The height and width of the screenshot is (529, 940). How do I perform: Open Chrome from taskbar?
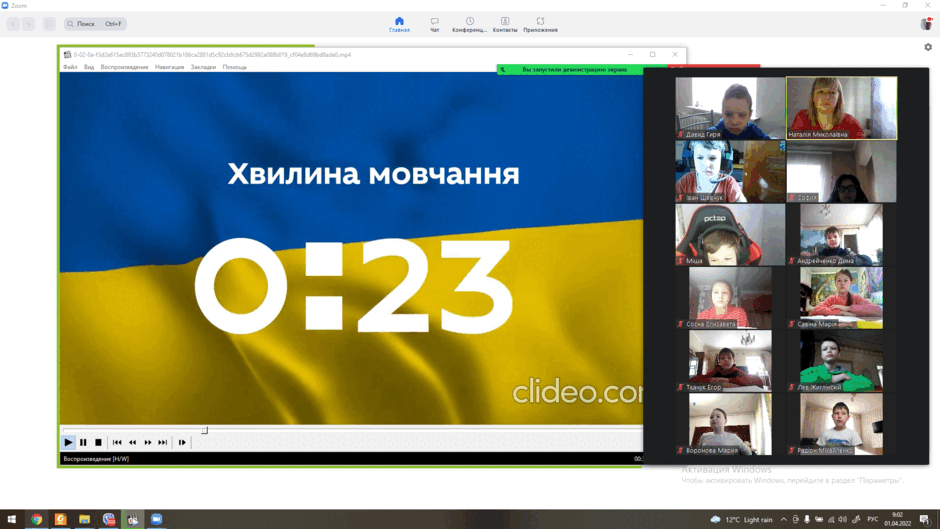tap(37, 519)
